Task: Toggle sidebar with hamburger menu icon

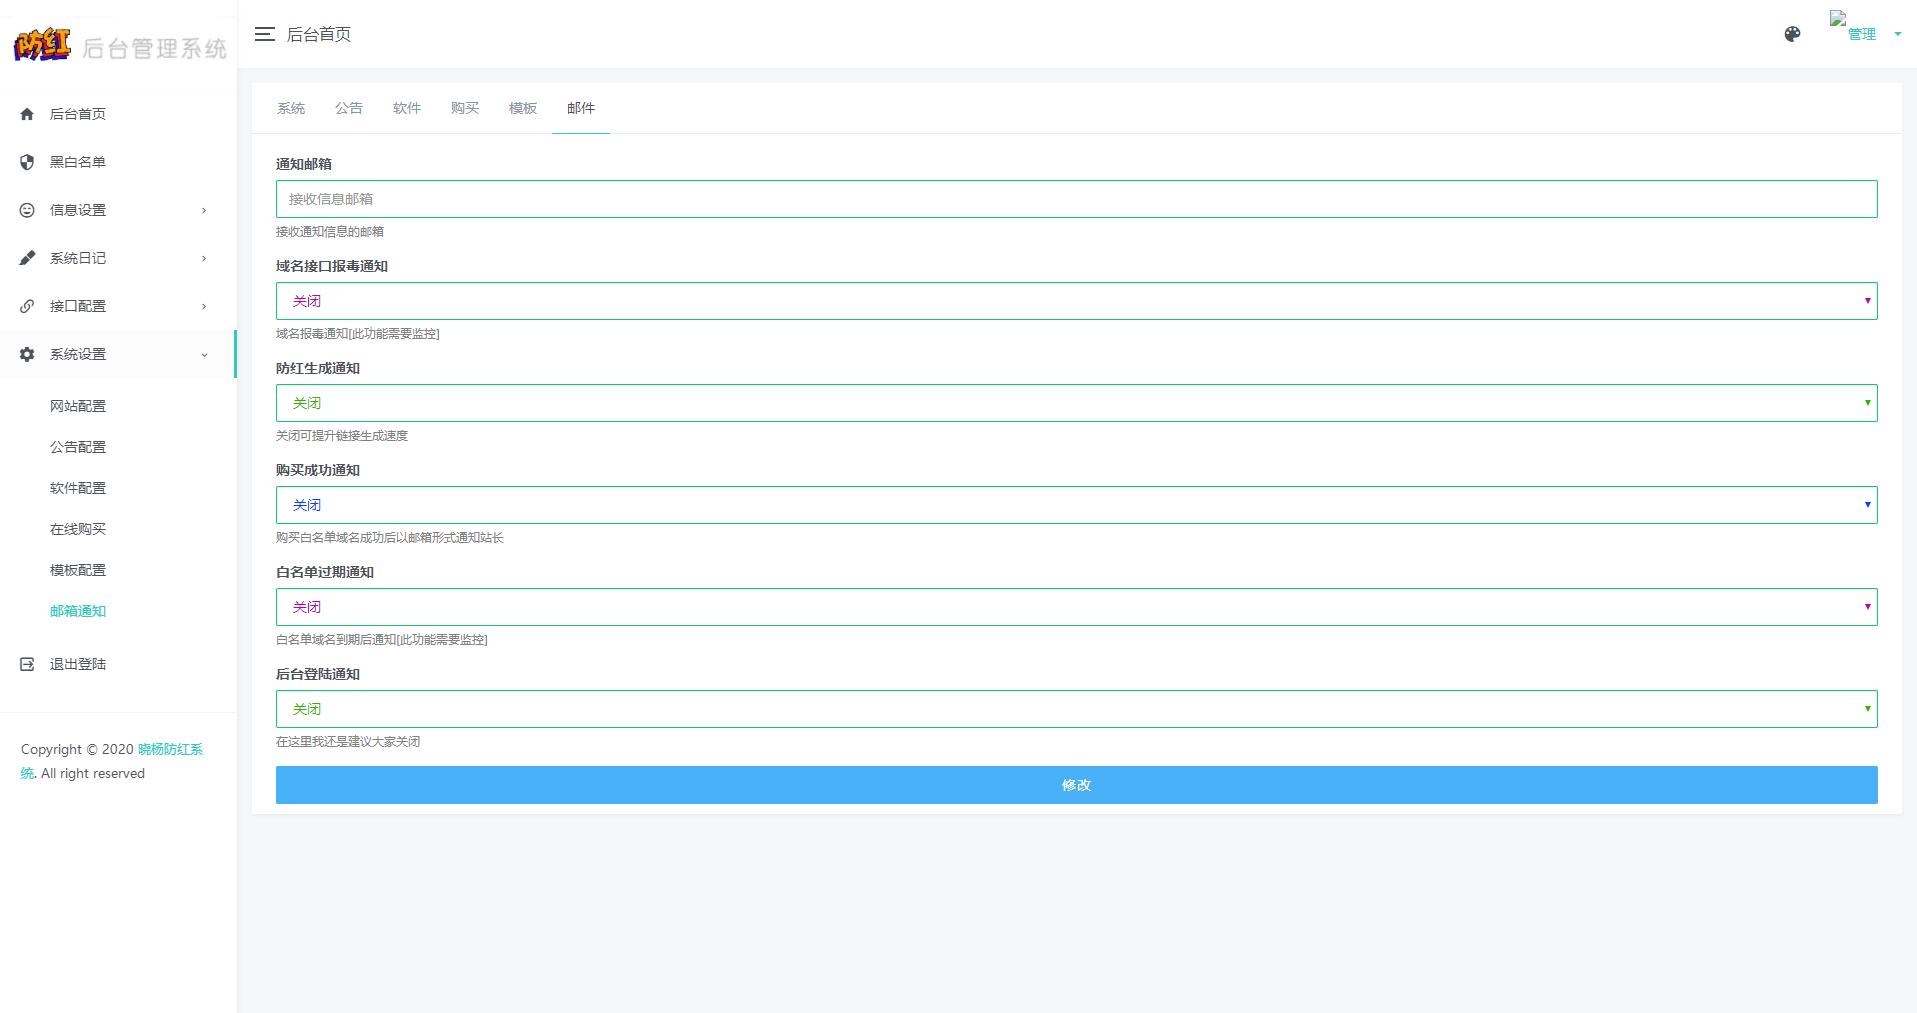Action: click(264, 34)
